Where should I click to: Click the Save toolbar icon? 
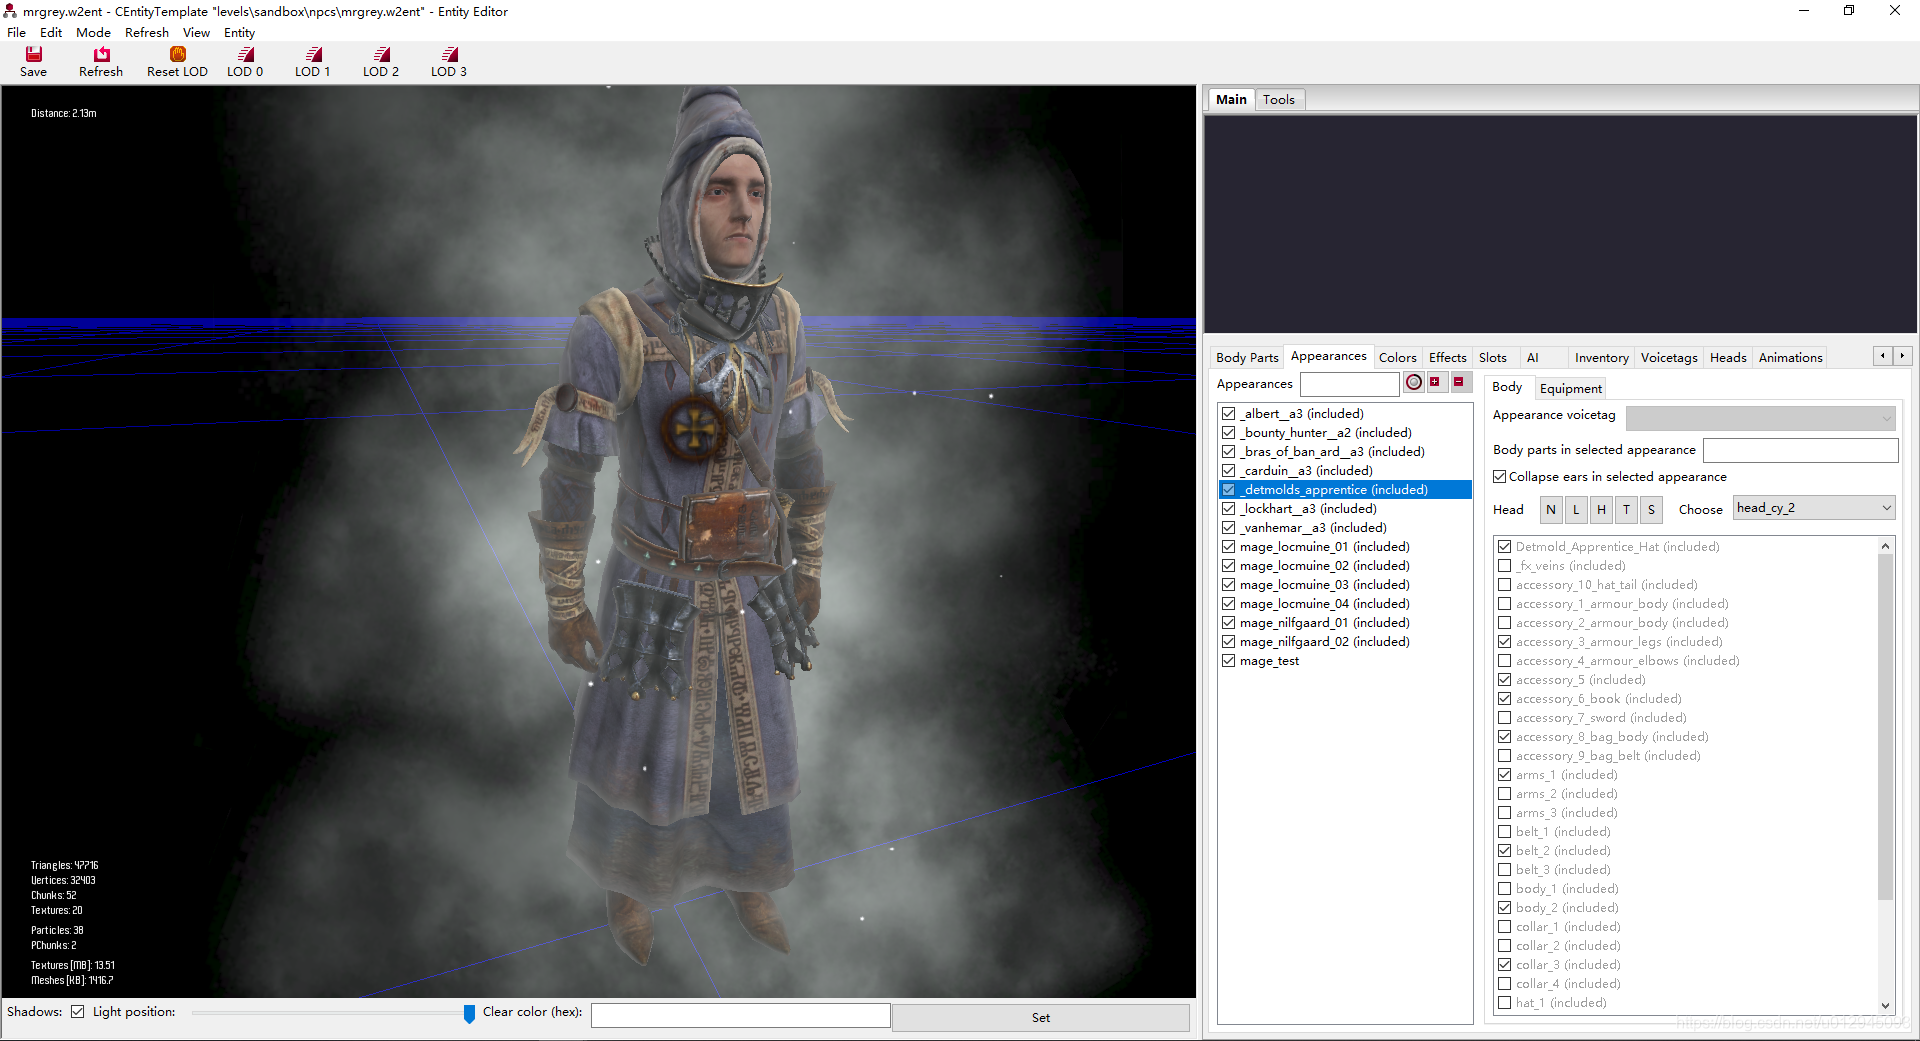click(34, 54)
